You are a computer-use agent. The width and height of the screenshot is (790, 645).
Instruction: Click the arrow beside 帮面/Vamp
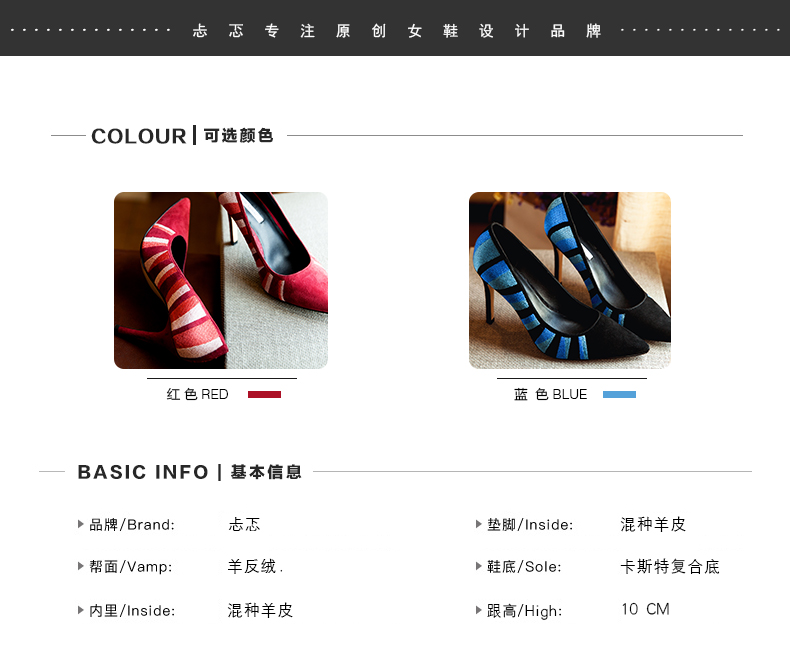(81, 566)
